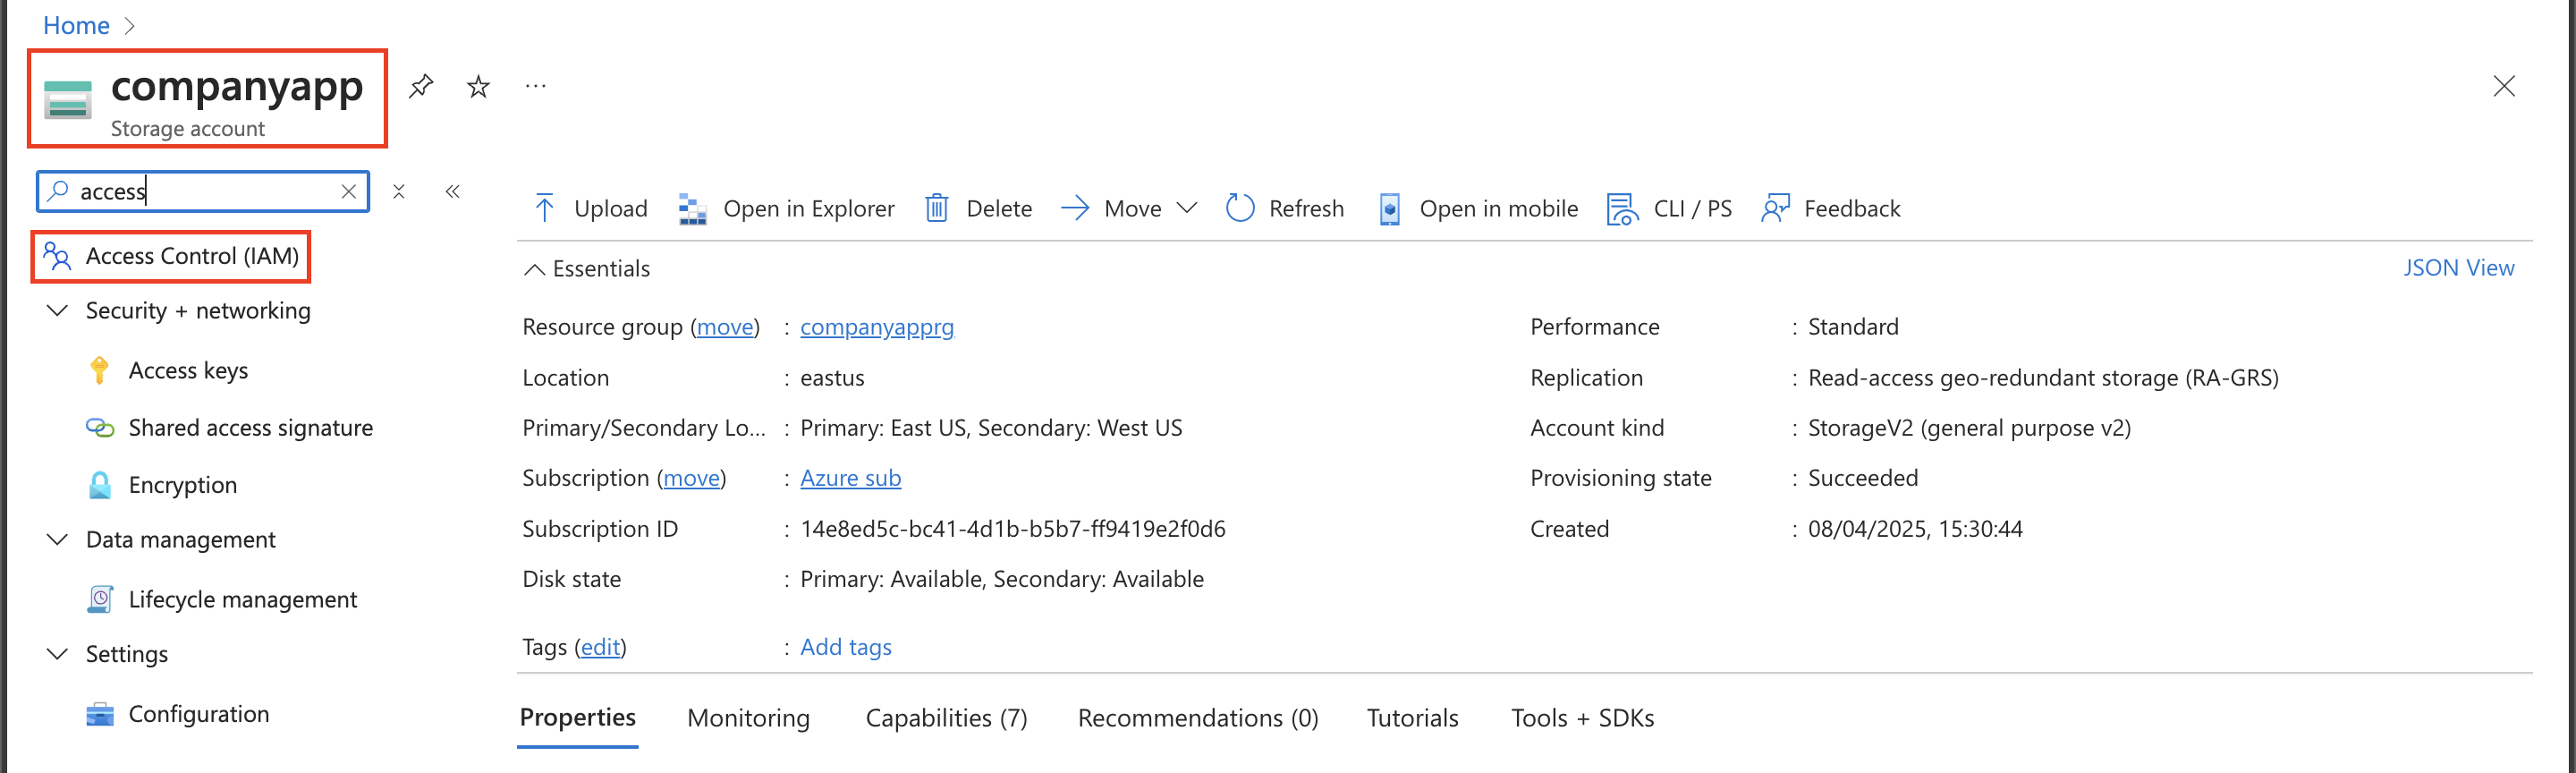Refresh the storage account overview
This screenshot has height=773, width=2576.
tap(1285, 208)
